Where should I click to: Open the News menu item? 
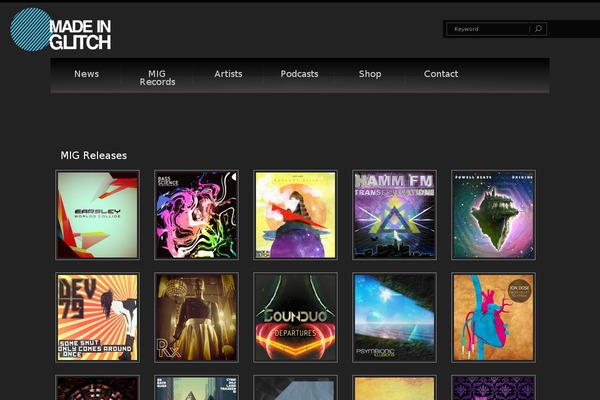coord(86,74)
